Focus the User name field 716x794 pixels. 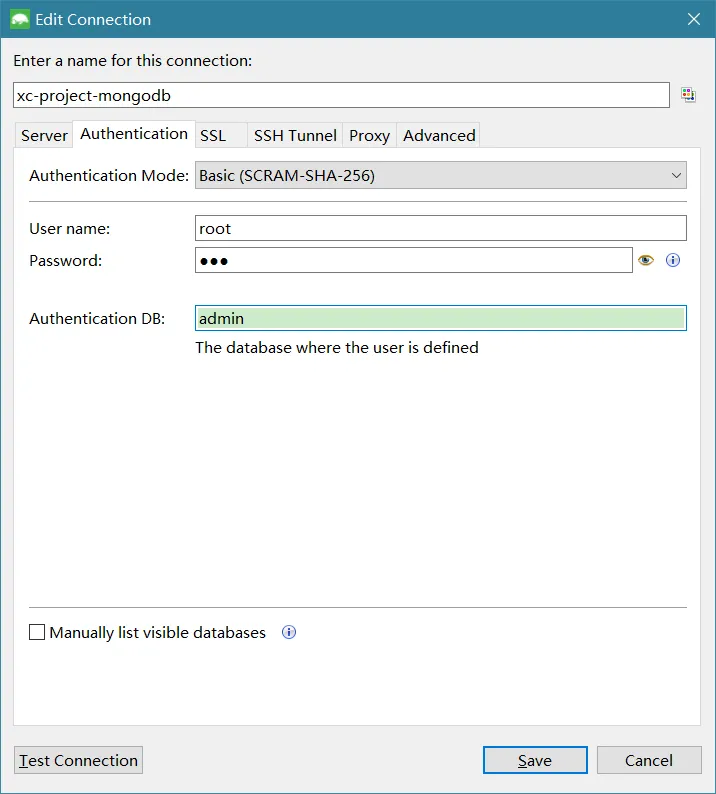[440, 228]
